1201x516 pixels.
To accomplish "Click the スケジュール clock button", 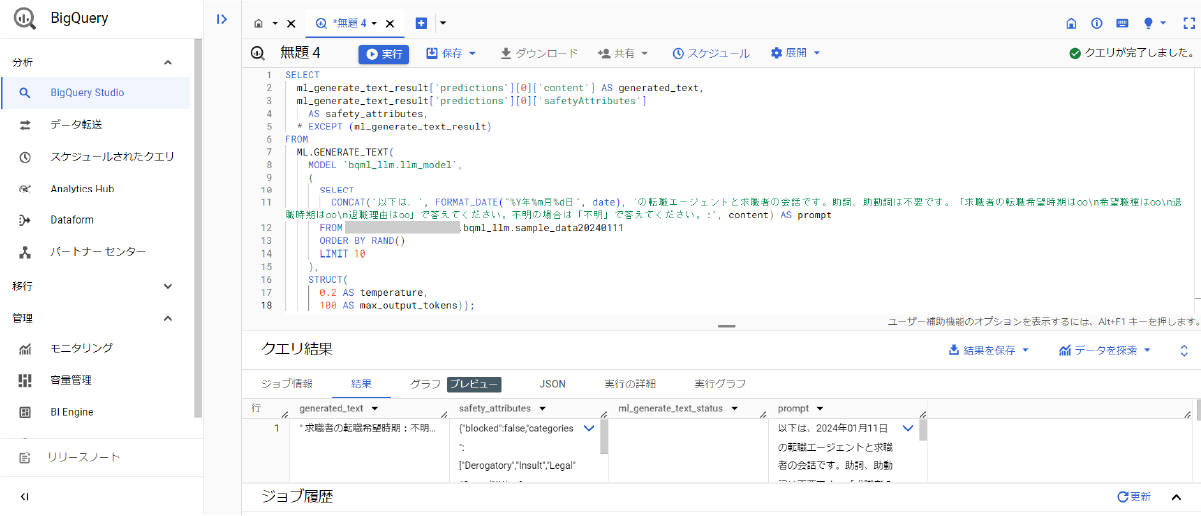I will [x=710, y=54].
